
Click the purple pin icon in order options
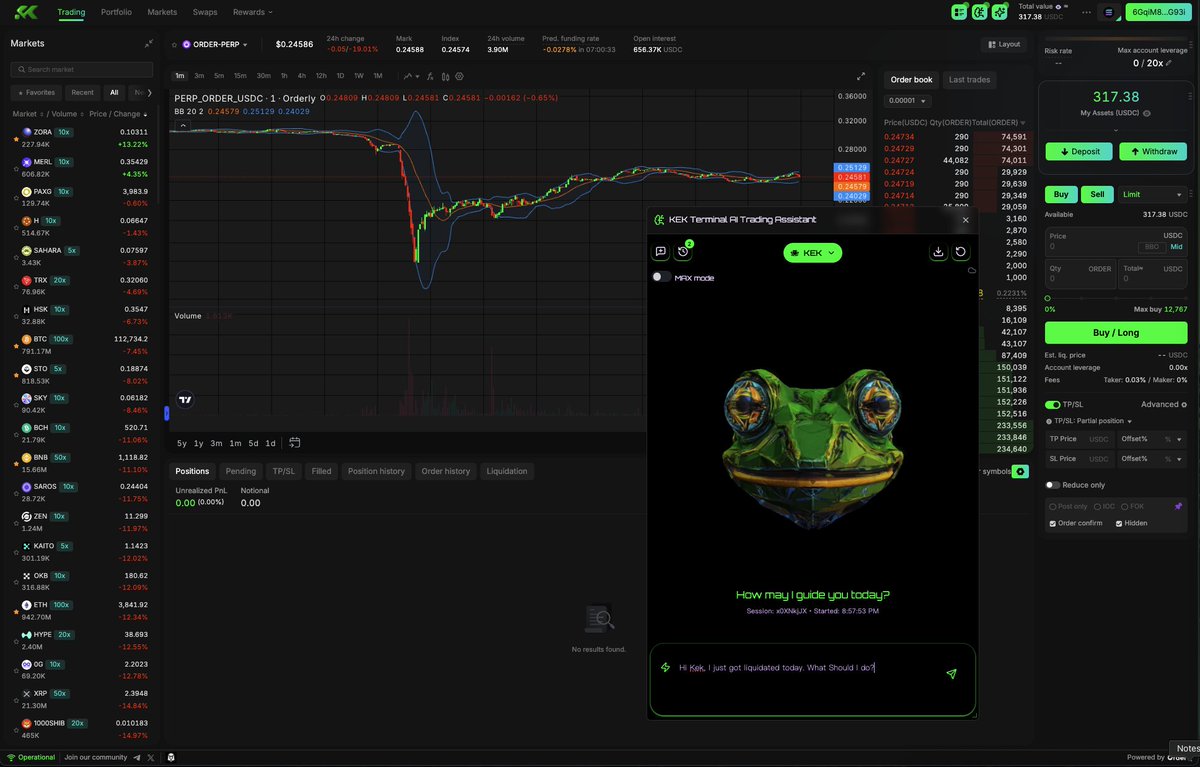[1178, 507]
